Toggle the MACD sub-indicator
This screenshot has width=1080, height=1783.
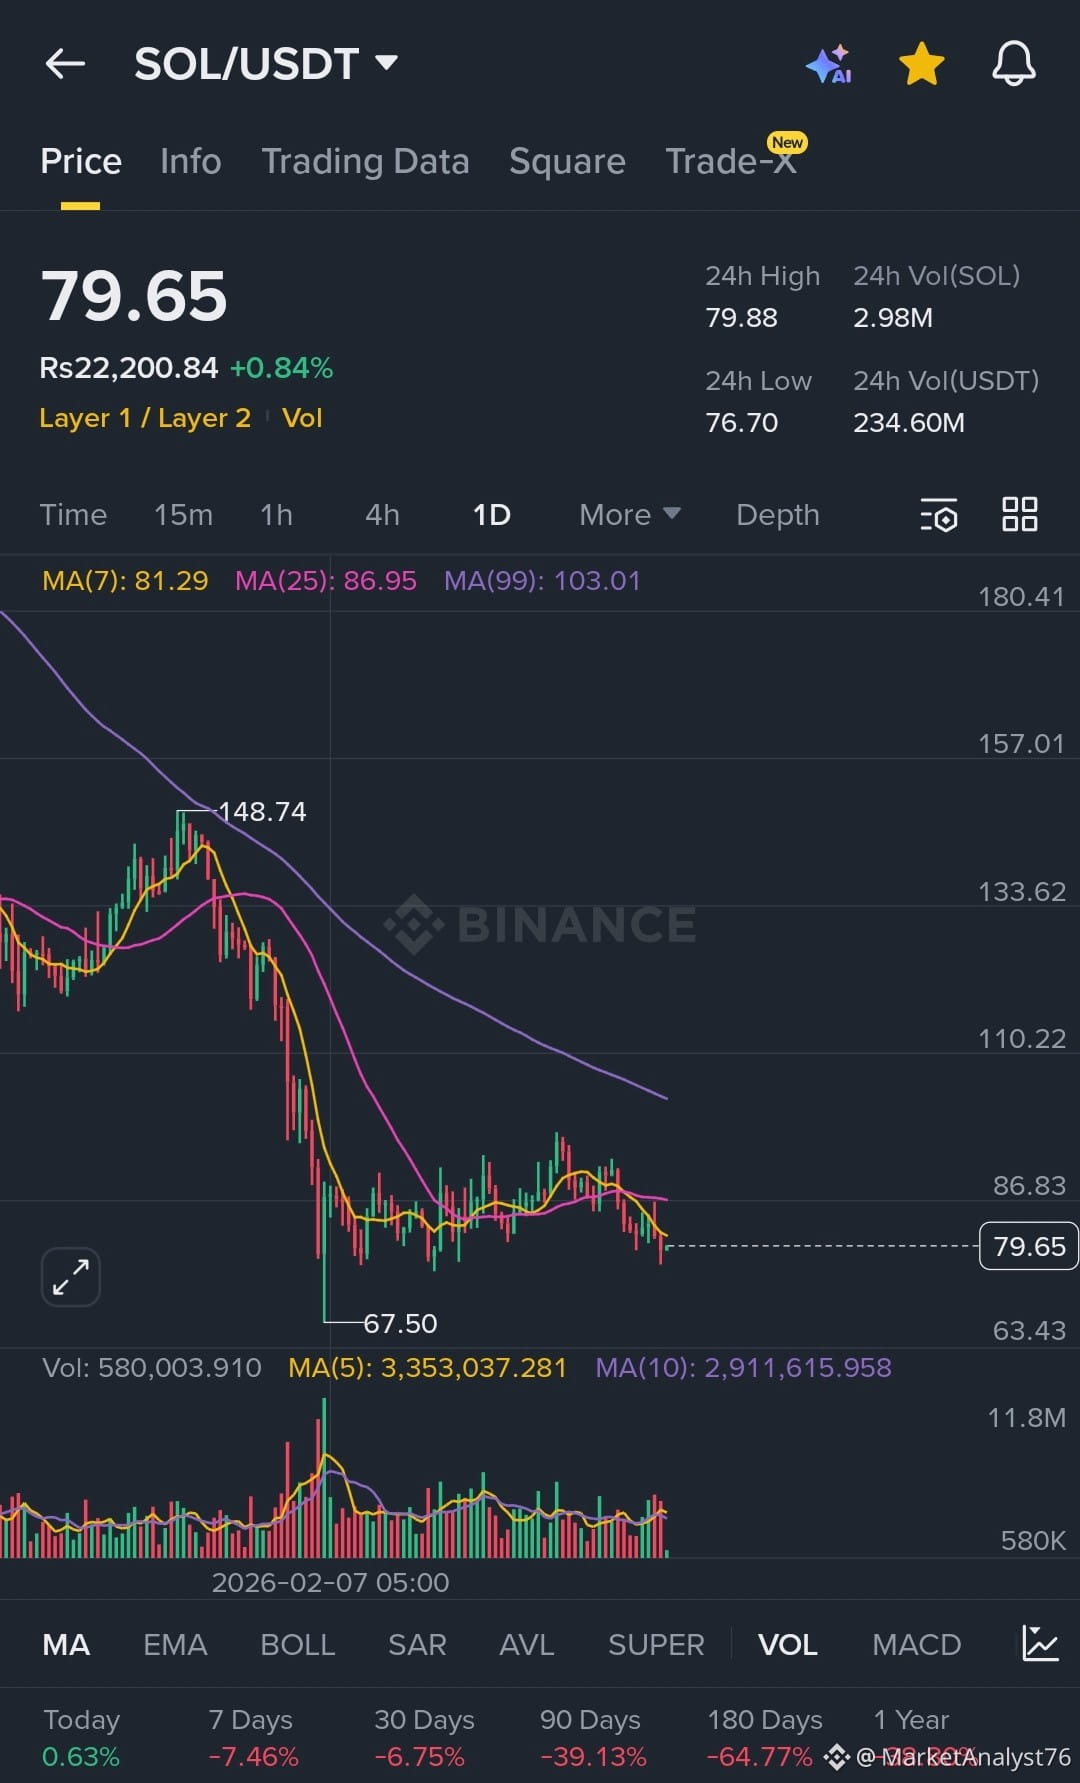(916, 1645)
